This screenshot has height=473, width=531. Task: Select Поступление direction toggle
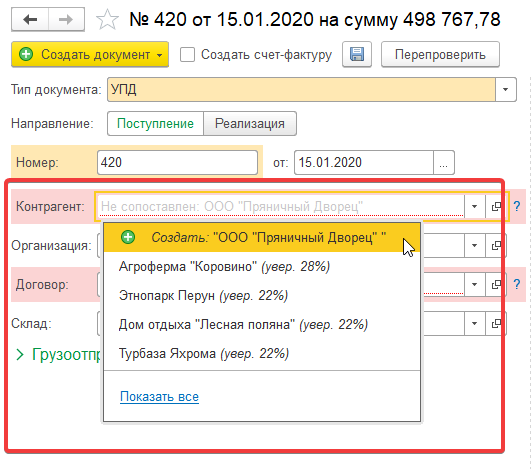pos(155,124)
